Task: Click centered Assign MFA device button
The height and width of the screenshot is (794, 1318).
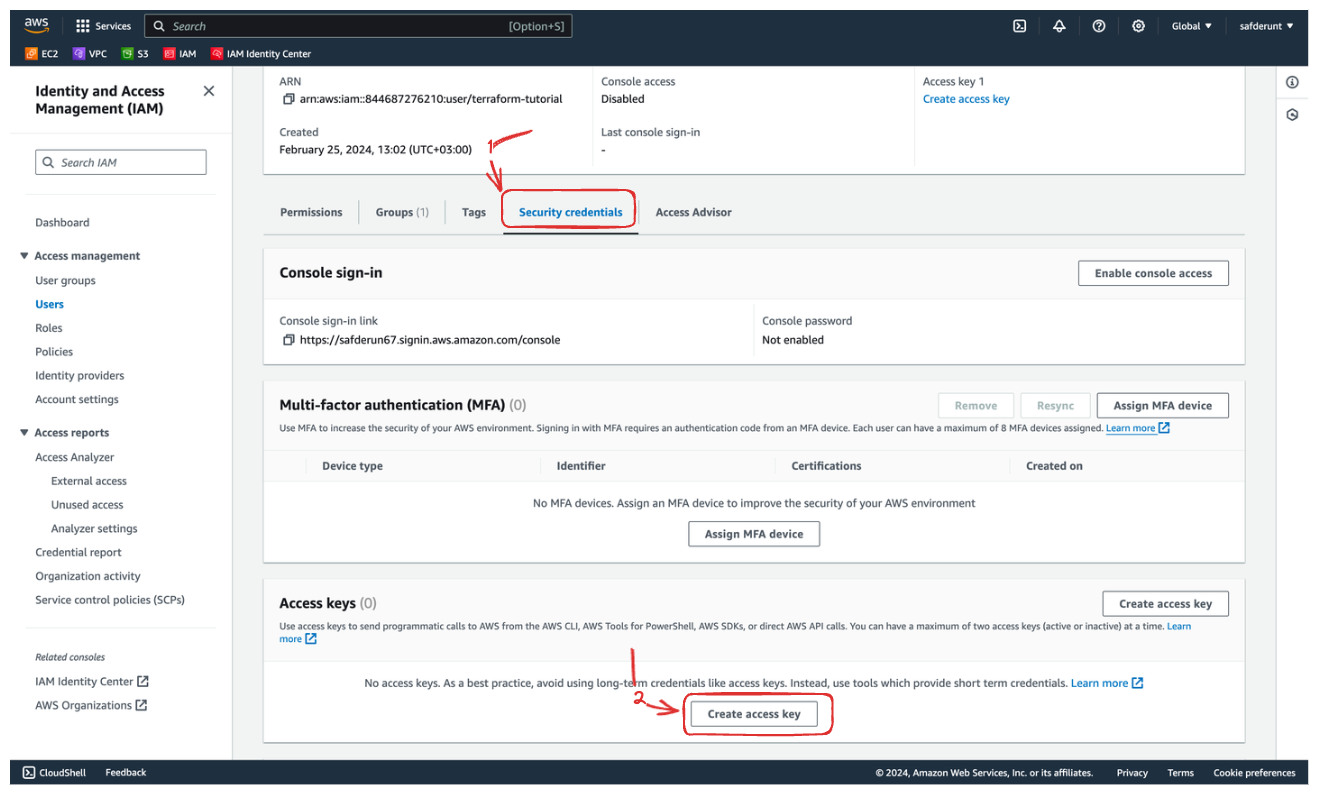Action: 754,534
